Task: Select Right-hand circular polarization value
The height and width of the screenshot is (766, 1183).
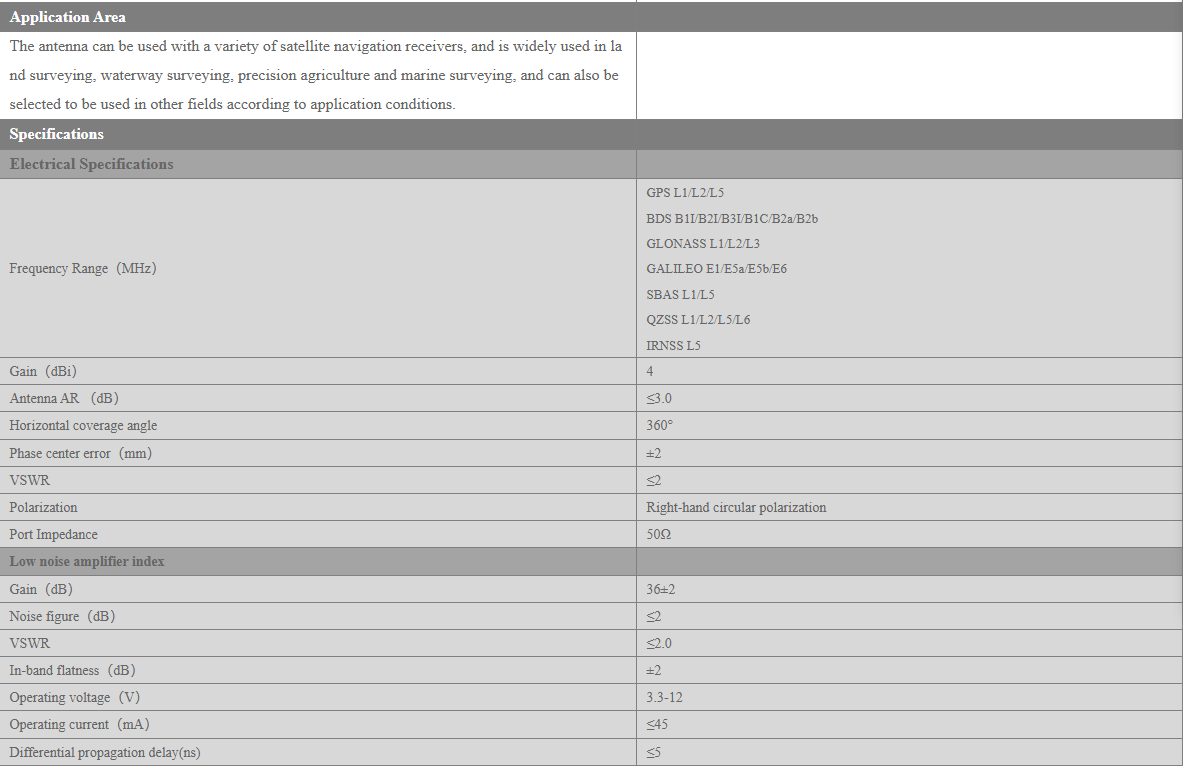Action: [736, 508]
